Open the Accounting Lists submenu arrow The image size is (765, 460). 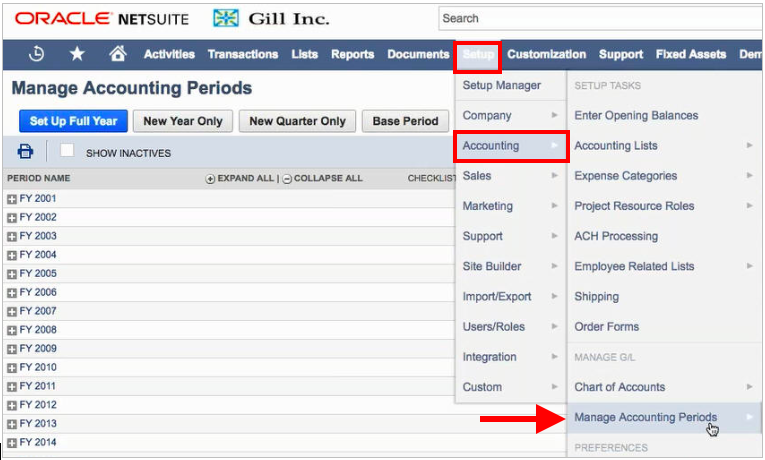(749, 145)
